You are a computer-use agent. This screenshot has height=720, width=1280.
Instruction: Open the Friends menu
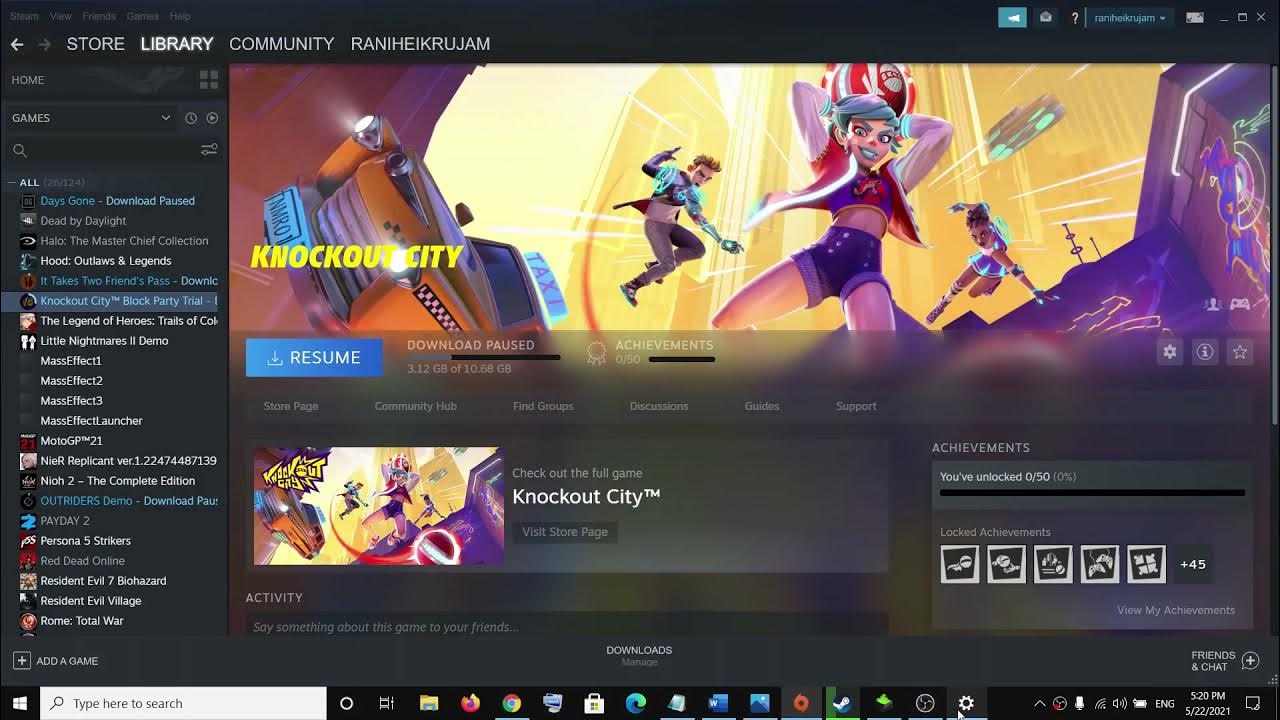pos(99,16)
